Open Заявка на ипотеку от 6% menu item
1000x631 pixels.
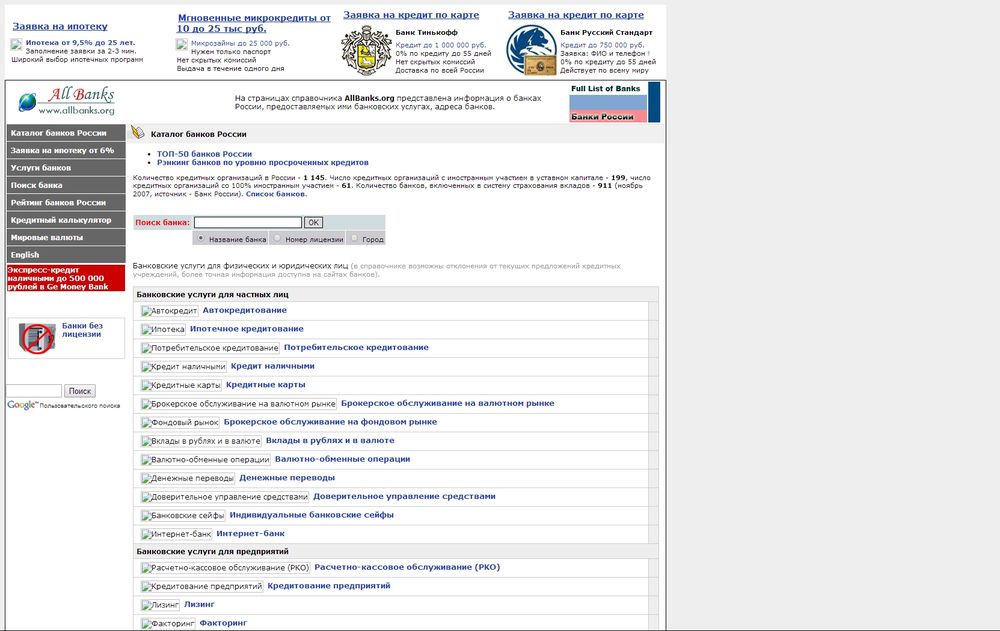coord(66,150)
